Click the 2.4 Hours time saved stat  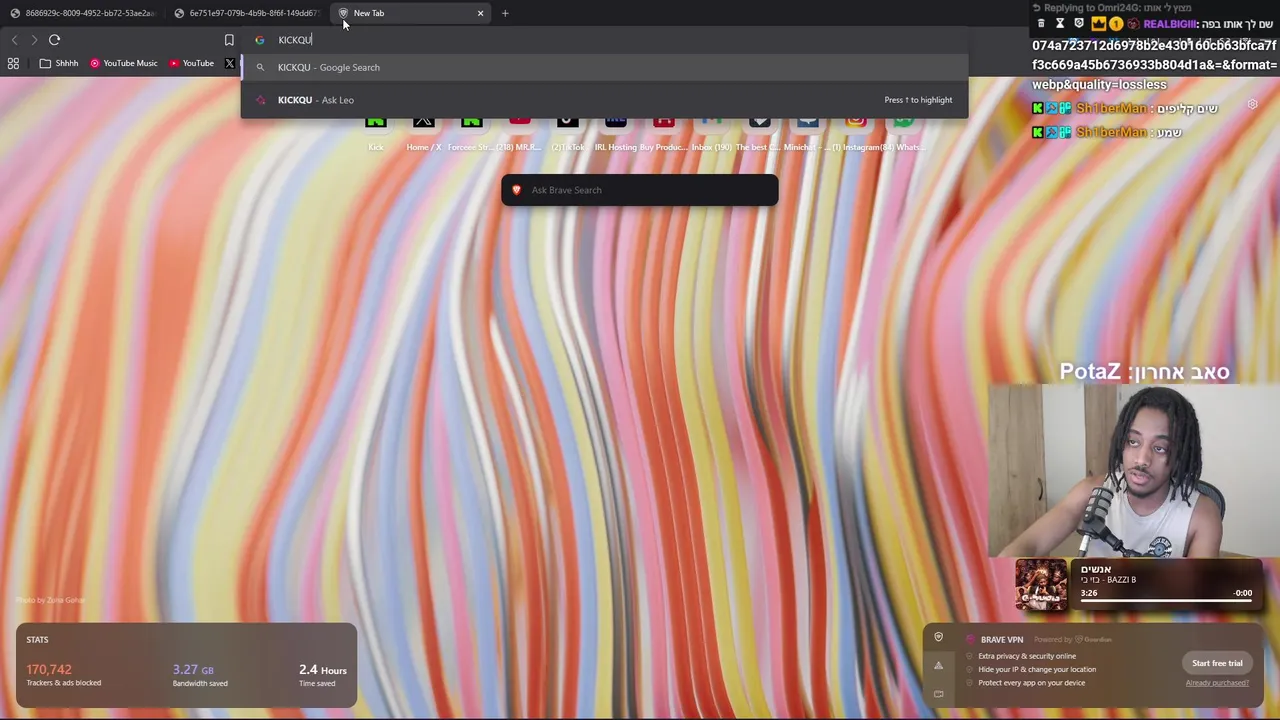coord(322,675)
